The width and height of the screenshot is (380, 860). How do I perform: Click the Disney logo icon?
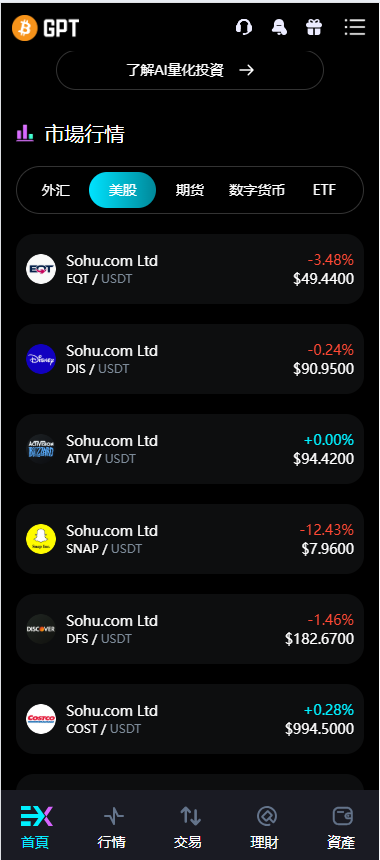(41, 359)
